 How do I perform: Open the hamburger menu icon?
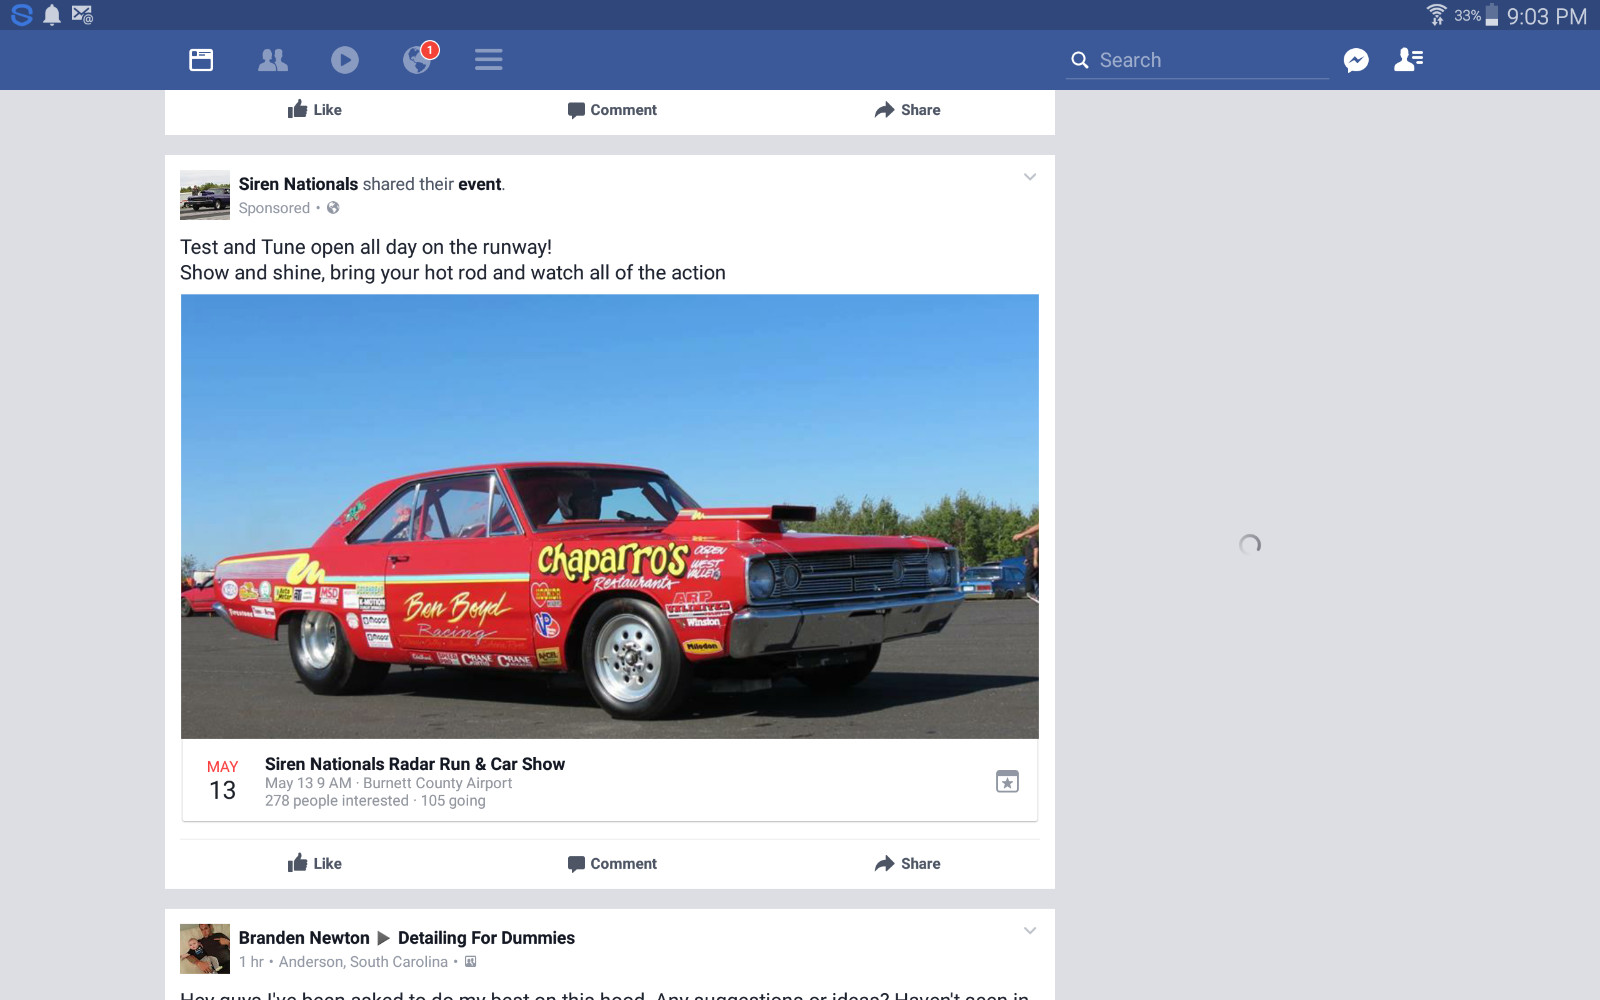pos(489,60)
